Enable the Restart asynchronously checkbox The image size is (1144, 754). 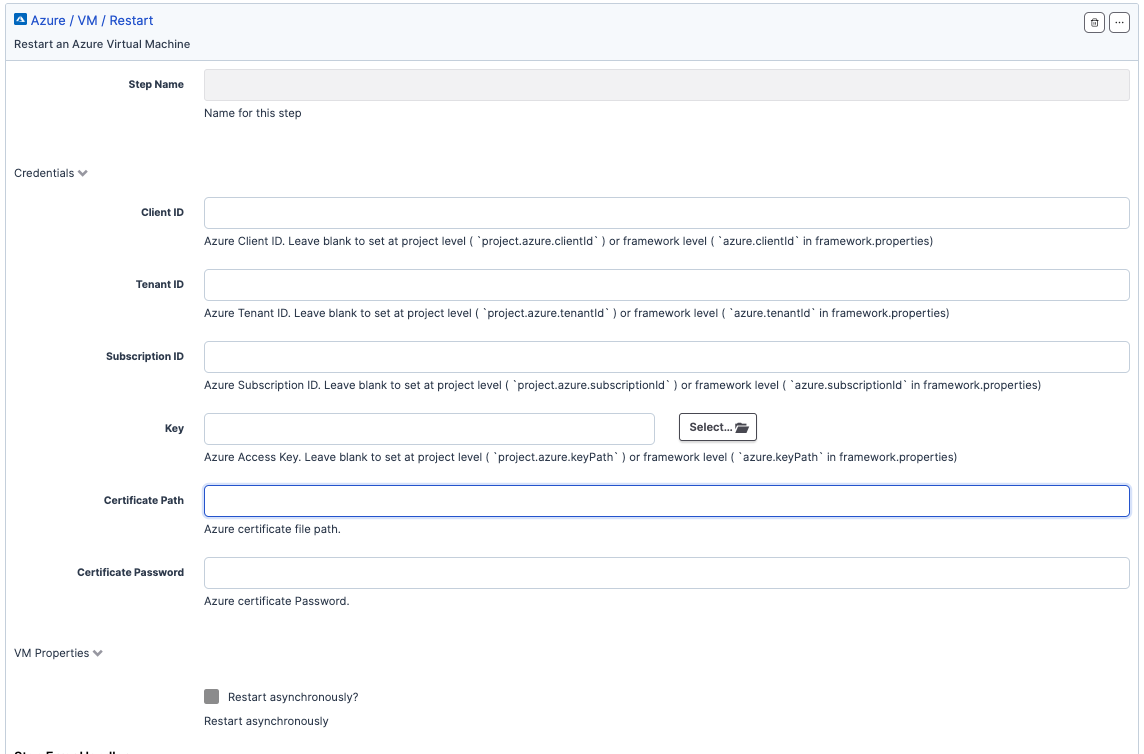[x=212, y=696]
